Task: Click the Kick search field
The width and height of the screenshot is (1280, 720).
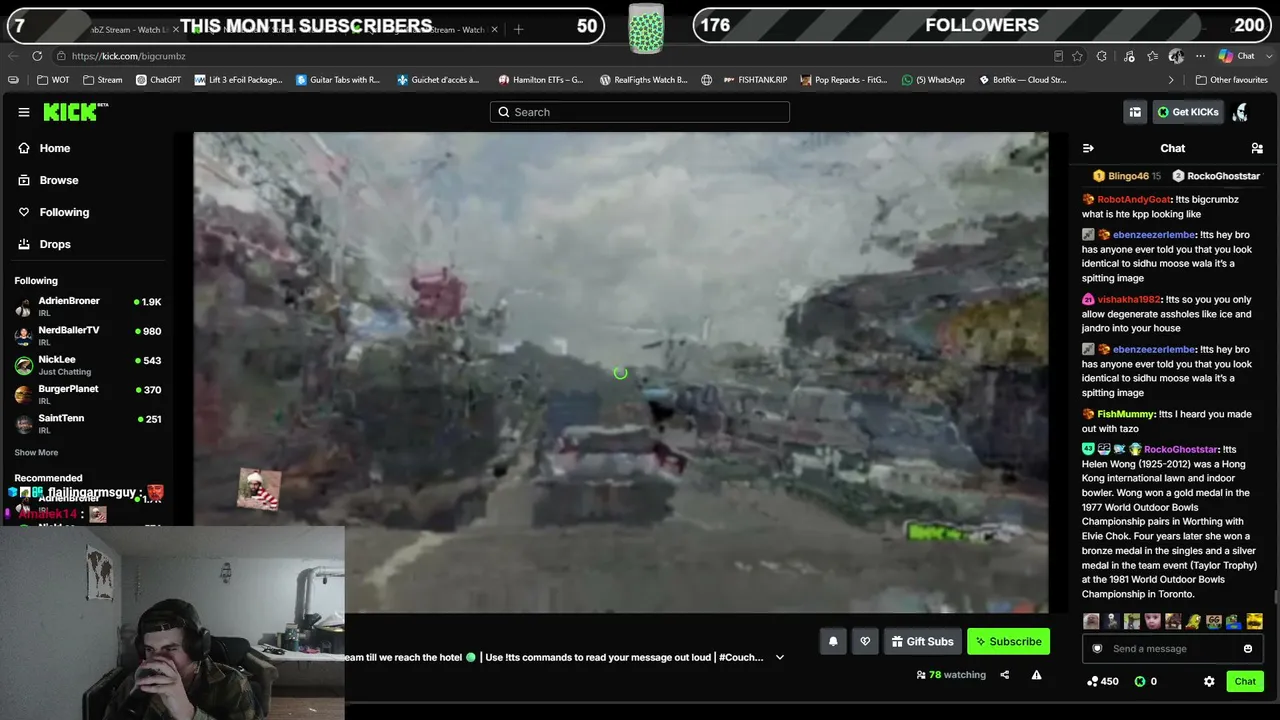Action: (640, 112)
